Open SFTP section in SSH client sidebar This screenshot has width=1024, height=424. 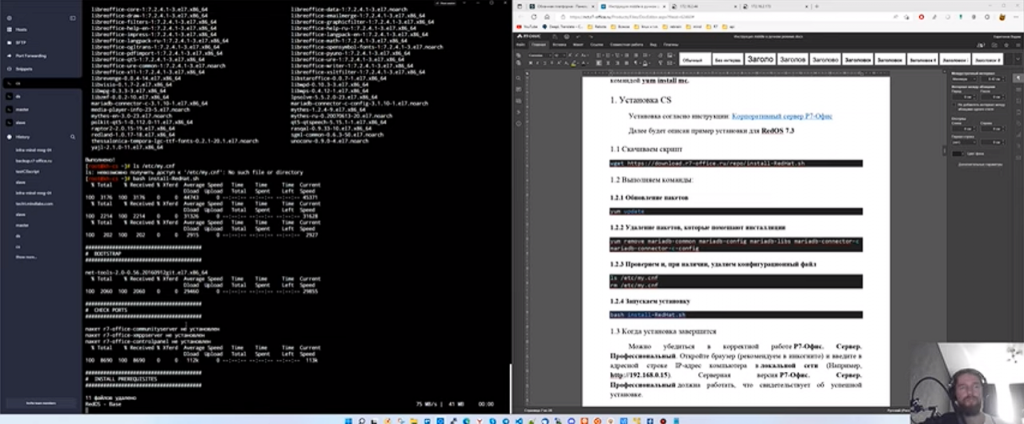(x=21, y=42)
